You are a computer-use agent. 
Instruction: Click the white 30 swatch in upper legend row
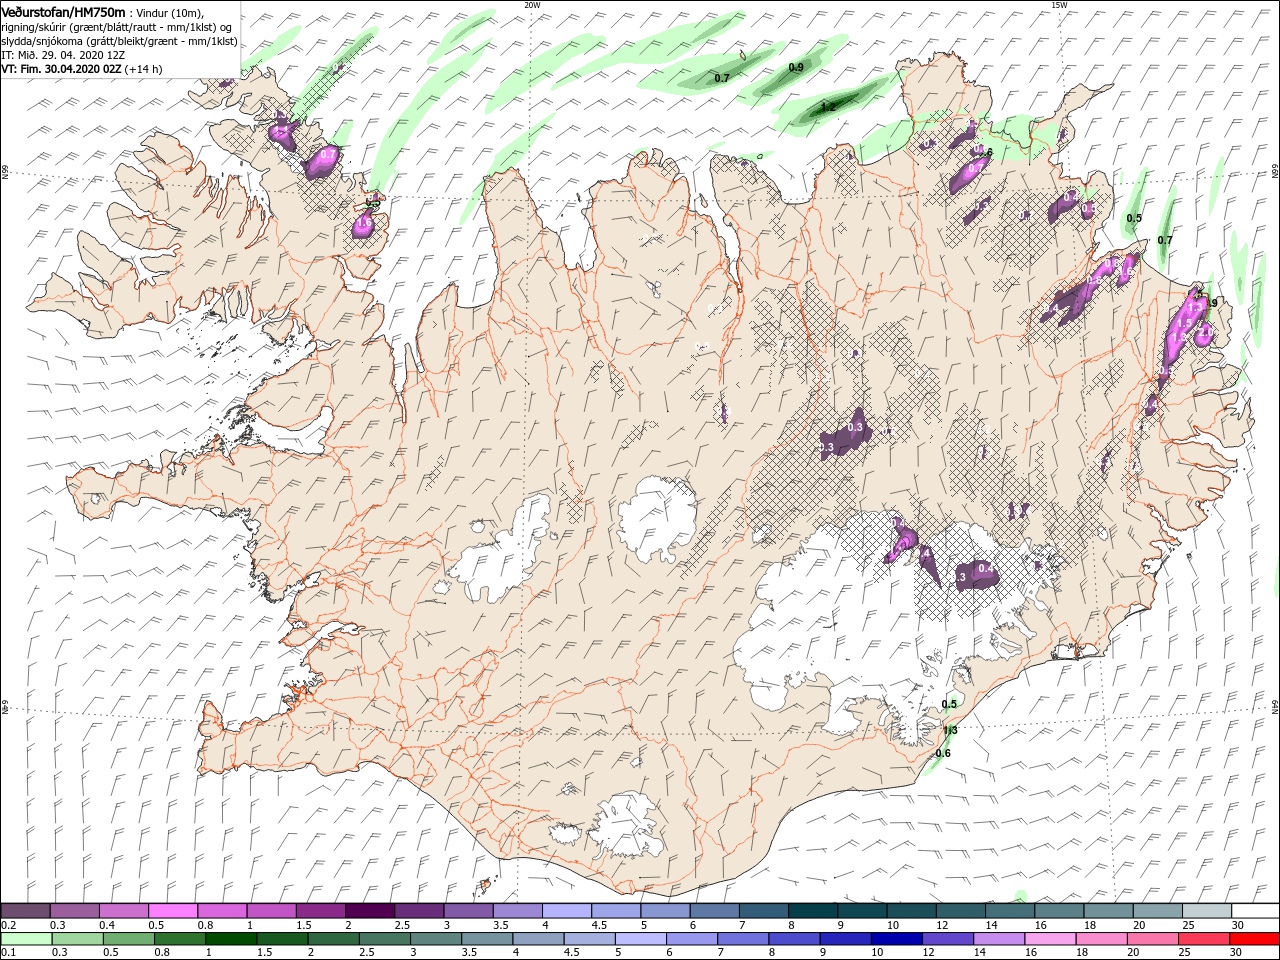point(1255,911)
